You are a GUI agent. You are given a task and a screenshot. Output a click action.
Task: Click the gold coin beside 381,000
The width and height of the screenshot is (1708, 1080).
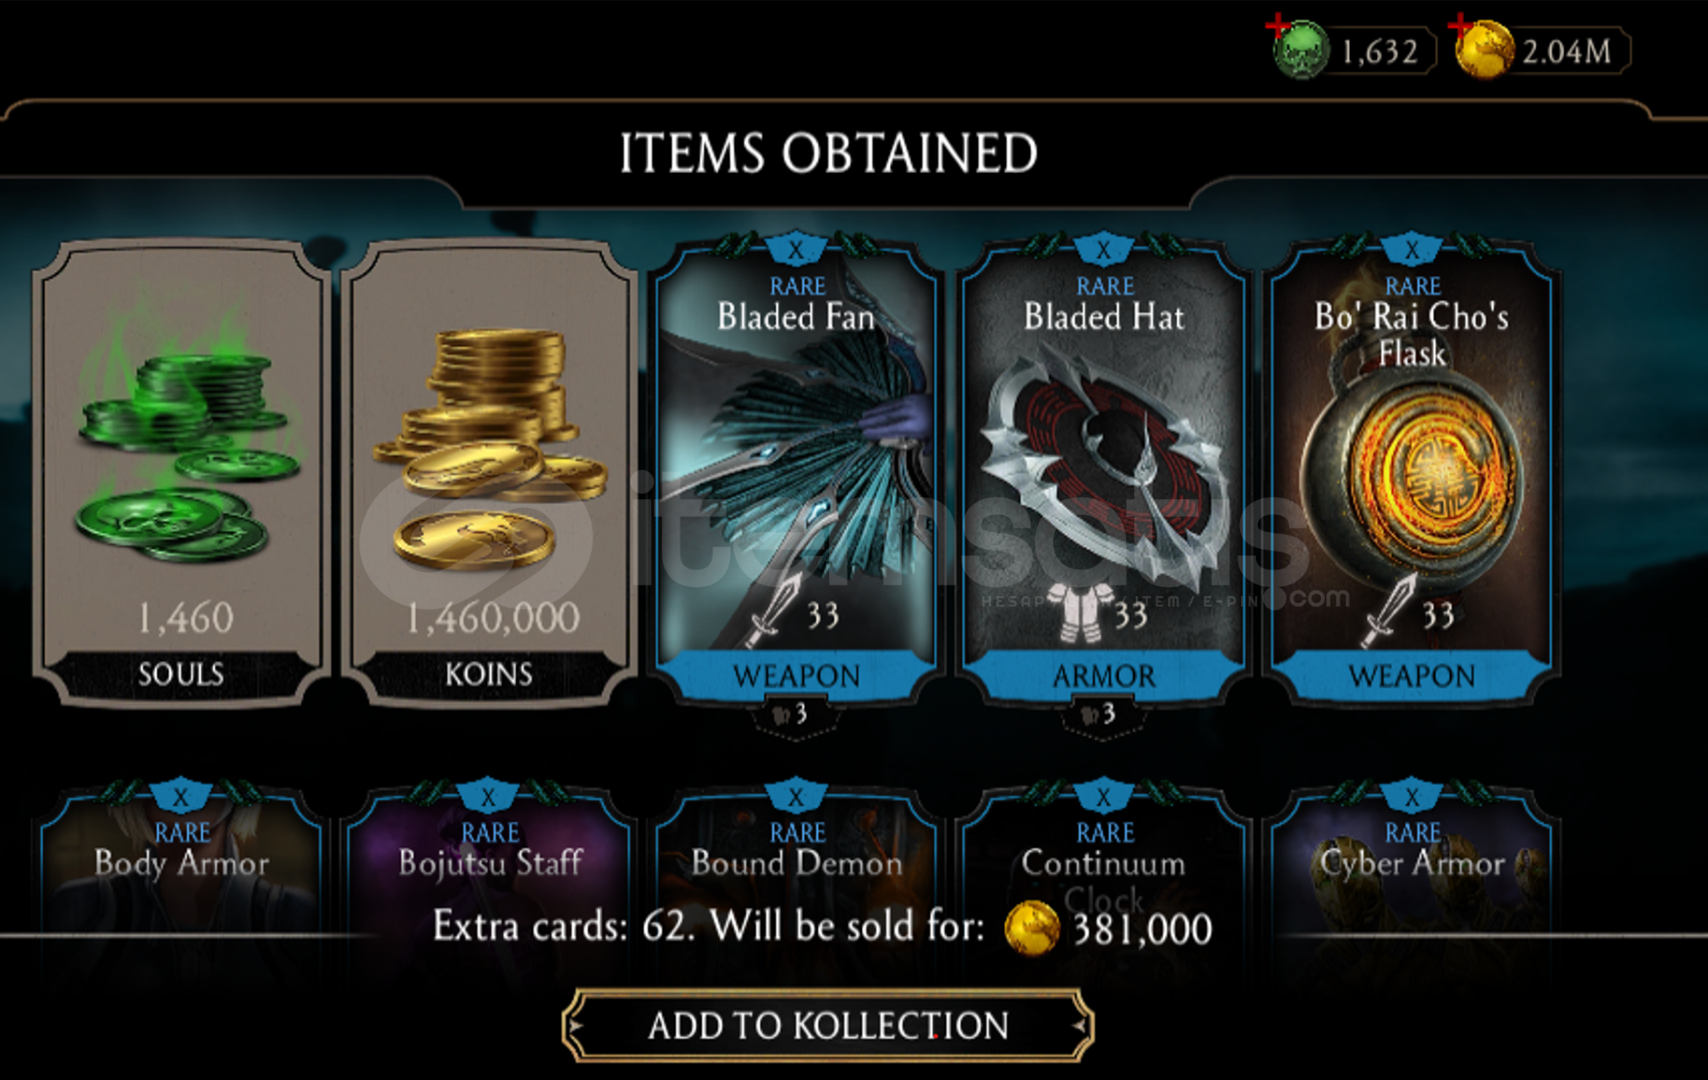pos(1031,927)
